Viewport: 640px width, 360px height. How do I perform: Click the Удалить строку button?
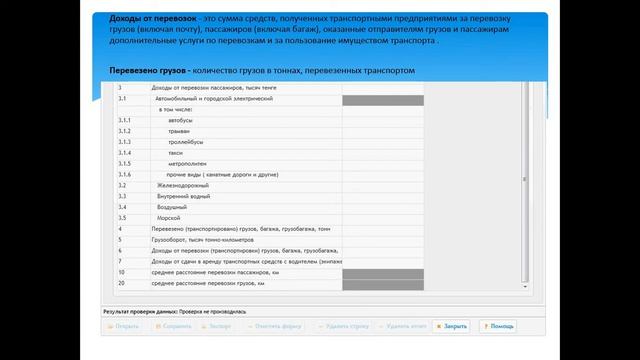[343, 326]
